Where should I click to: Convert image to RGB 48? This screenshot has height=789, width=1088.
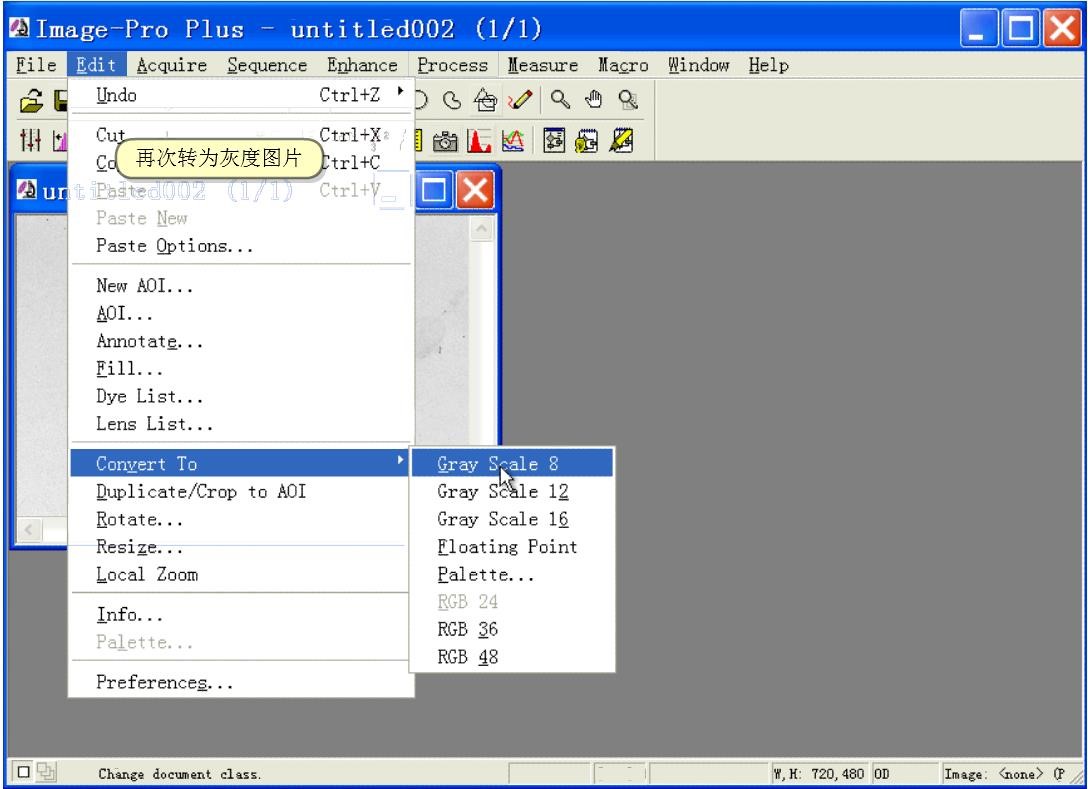(512, 657)
